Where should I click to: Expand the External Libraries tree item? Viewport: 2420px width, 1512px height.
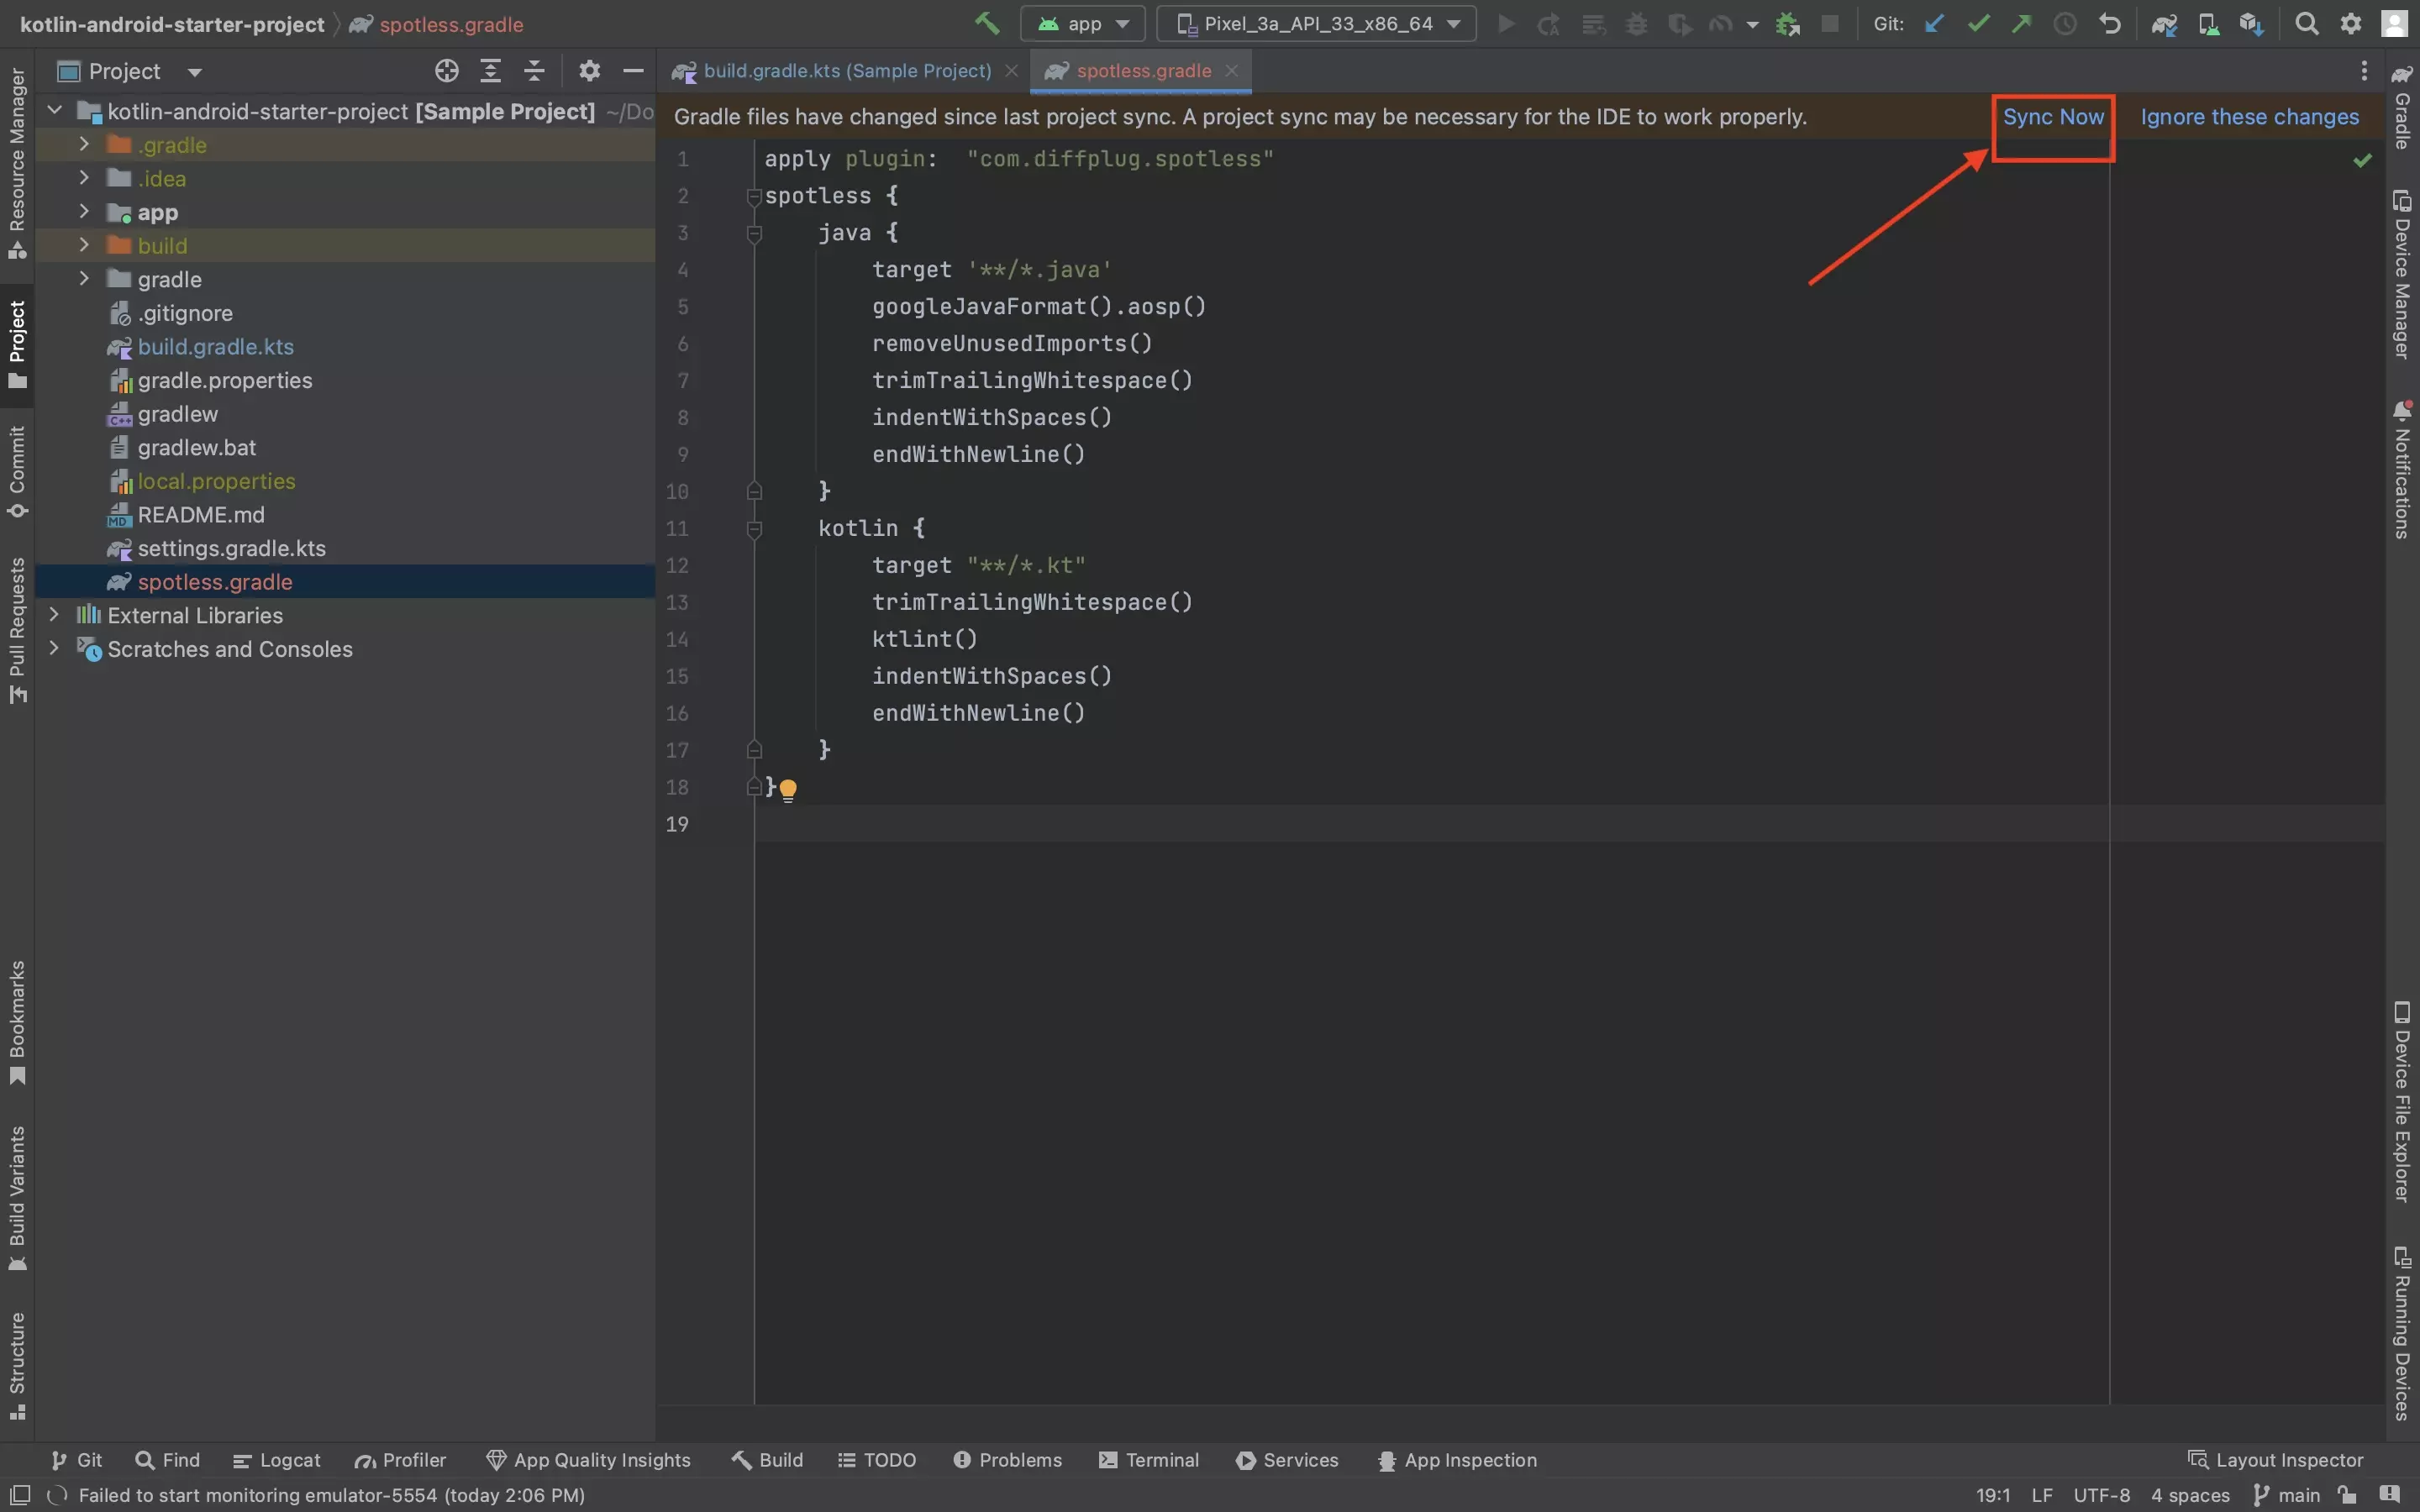[x=52, y=615]
